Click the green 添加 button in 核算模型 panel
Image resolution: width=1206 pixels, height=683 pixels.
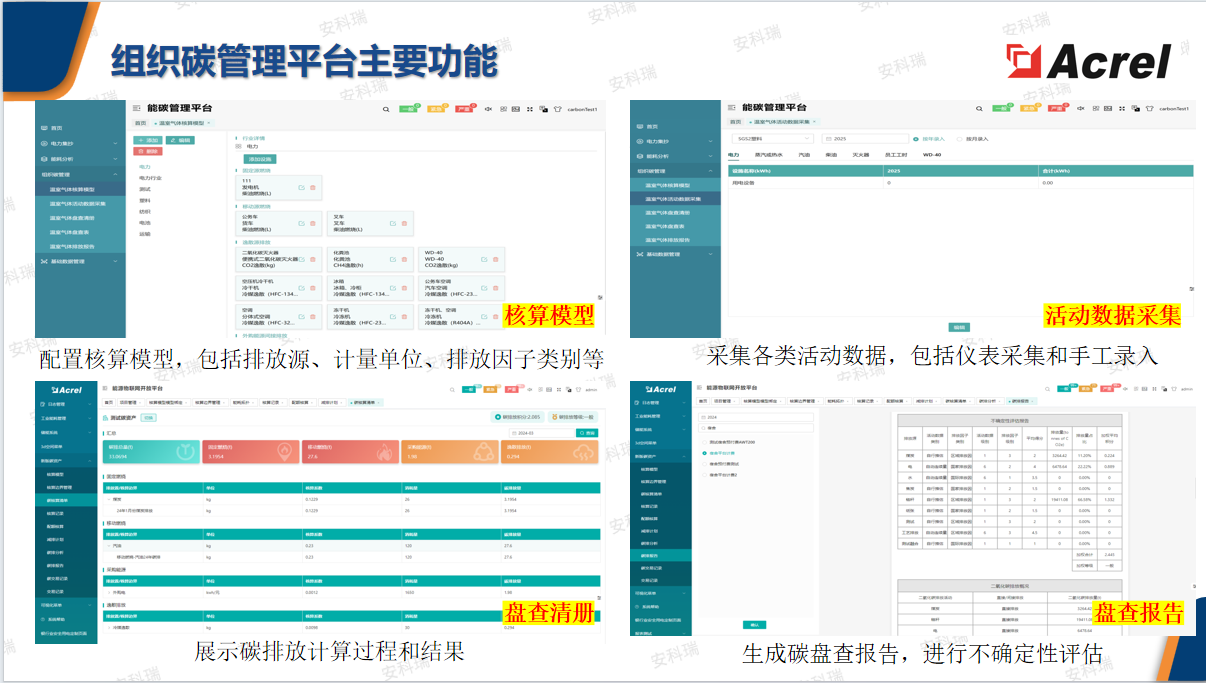148,140
